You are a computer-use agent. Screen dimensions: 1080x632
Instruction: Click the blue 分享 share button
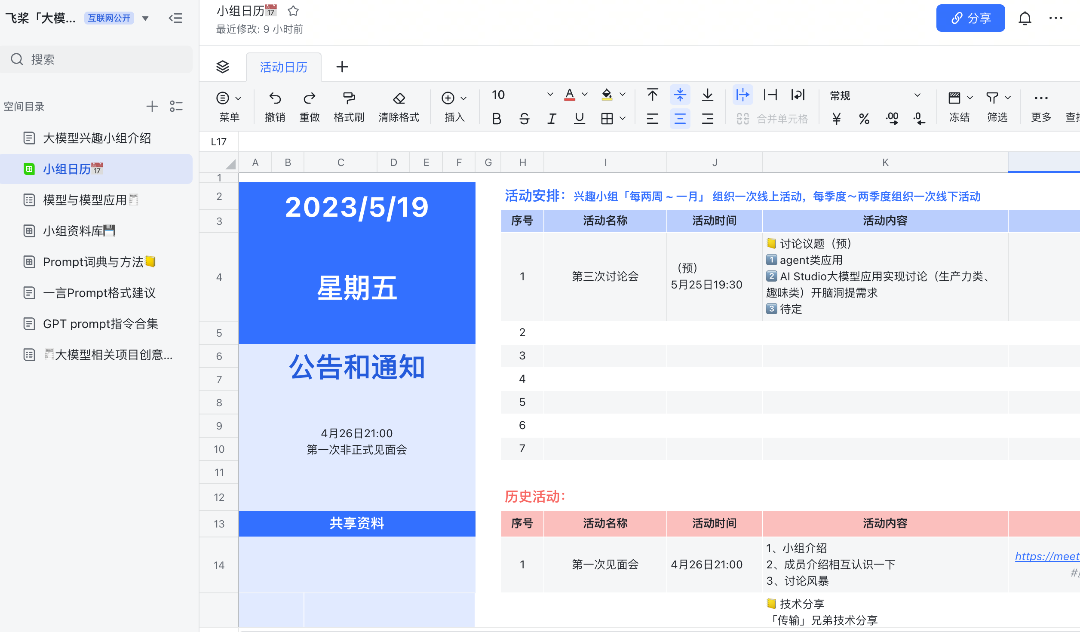pos(970,19)
